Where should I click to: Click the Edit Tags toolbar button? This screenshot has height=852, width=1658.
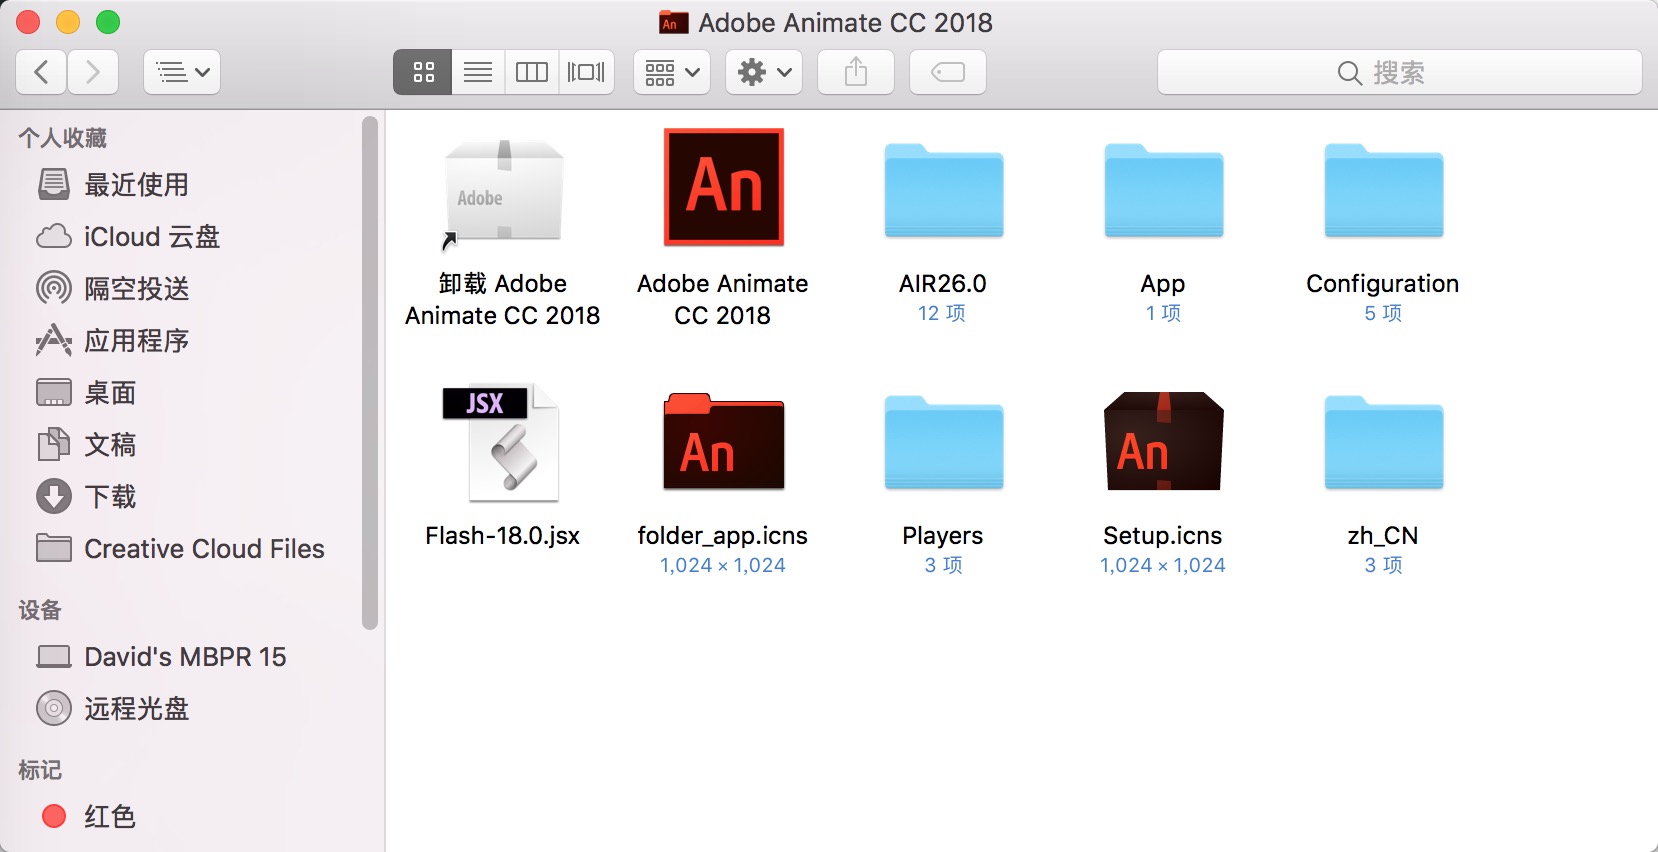pos(948,72)
